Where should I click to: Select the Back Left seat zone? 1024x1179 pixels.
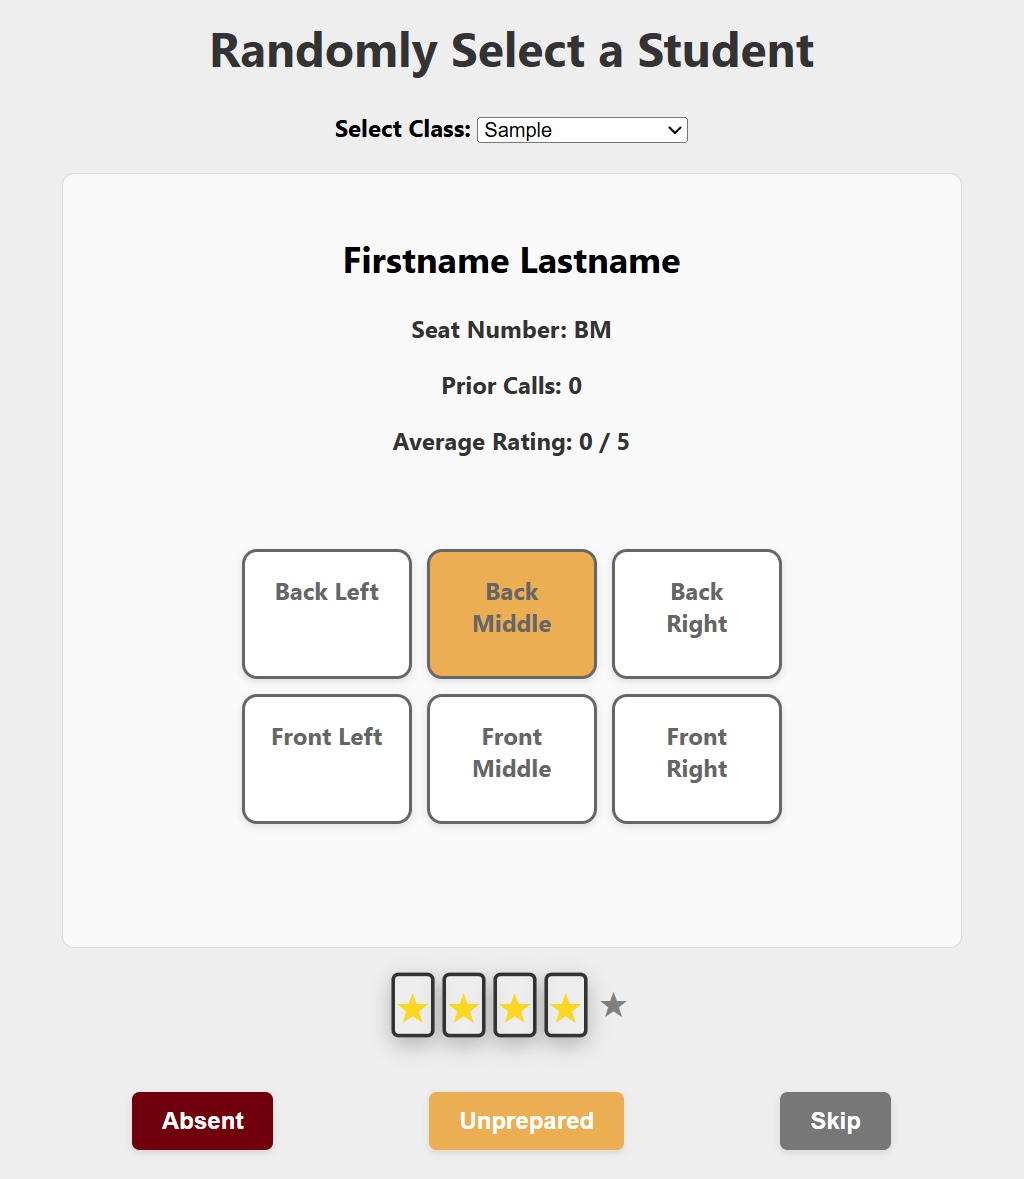pyautogui.click(x=326, y=613)
